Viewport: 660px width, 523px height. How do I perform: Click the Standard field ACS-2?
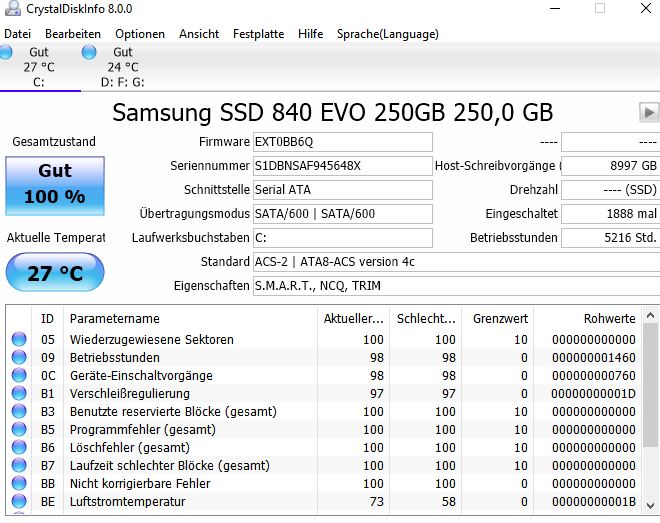tap(456, 262)
